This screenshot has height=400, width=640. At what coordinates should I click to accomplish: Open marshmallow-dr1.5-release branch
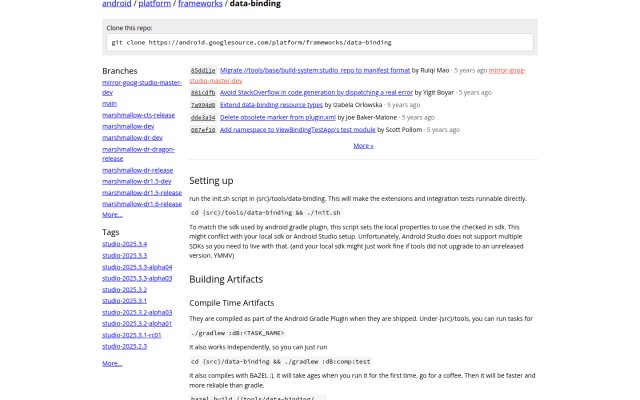tap(142, 193)
